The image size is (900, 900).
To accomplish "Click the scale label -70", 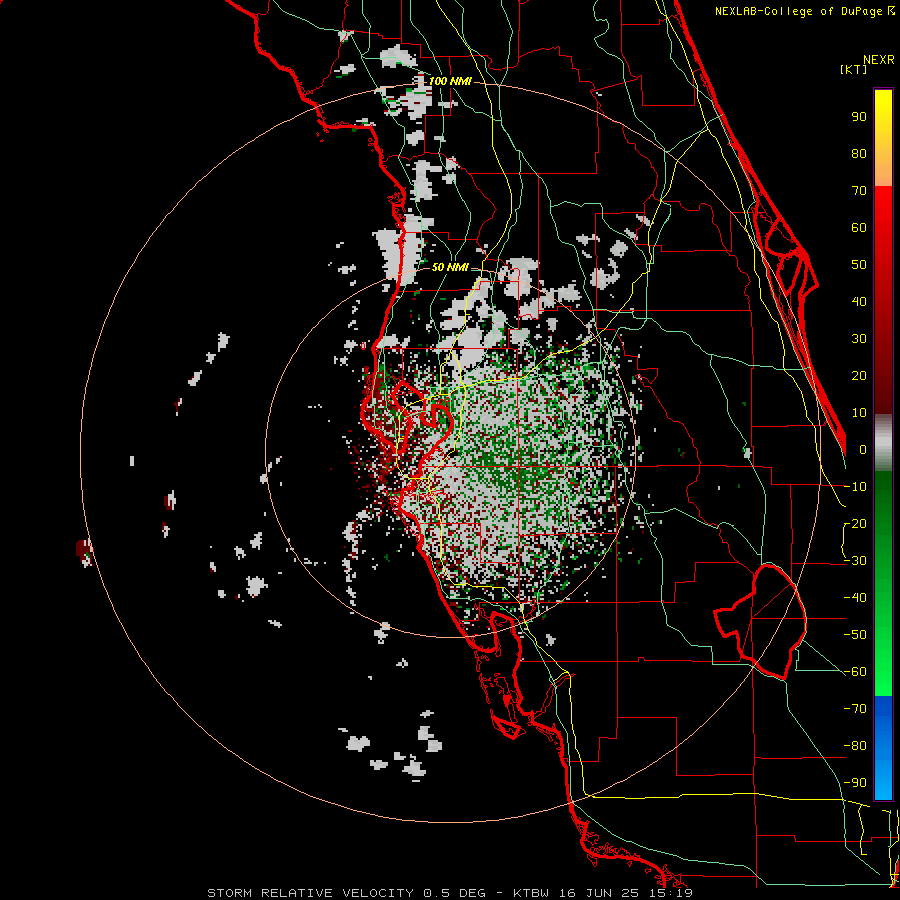I will coord(855,708).
